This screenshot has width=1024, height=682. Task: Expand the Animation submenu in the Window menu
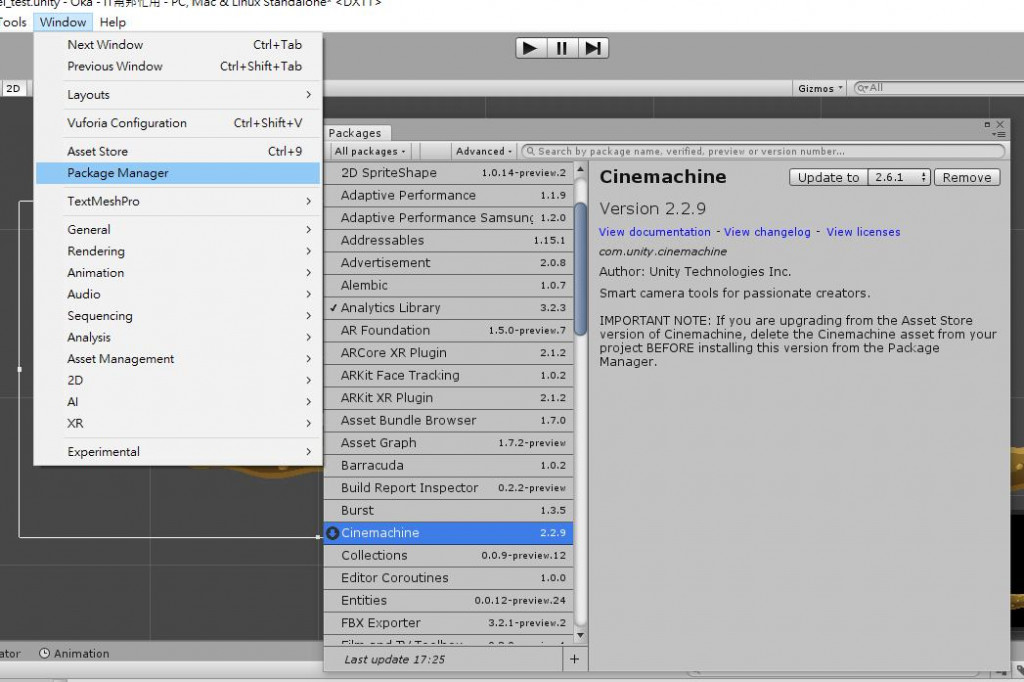click(x=178, y=272)
